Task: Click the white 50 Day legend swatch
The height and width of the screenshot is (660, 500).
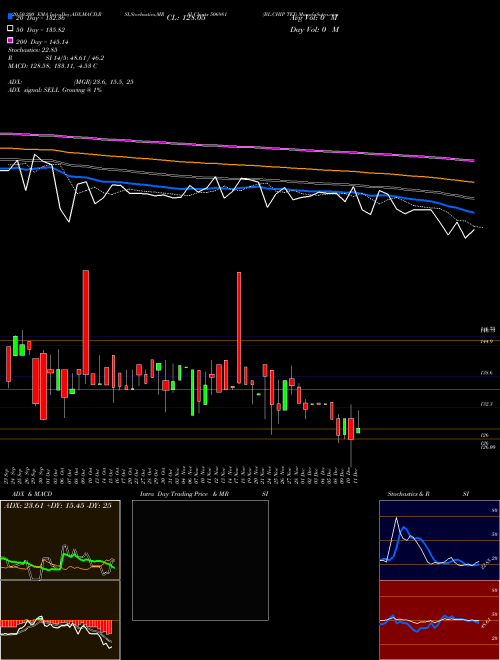Action: 11,29
